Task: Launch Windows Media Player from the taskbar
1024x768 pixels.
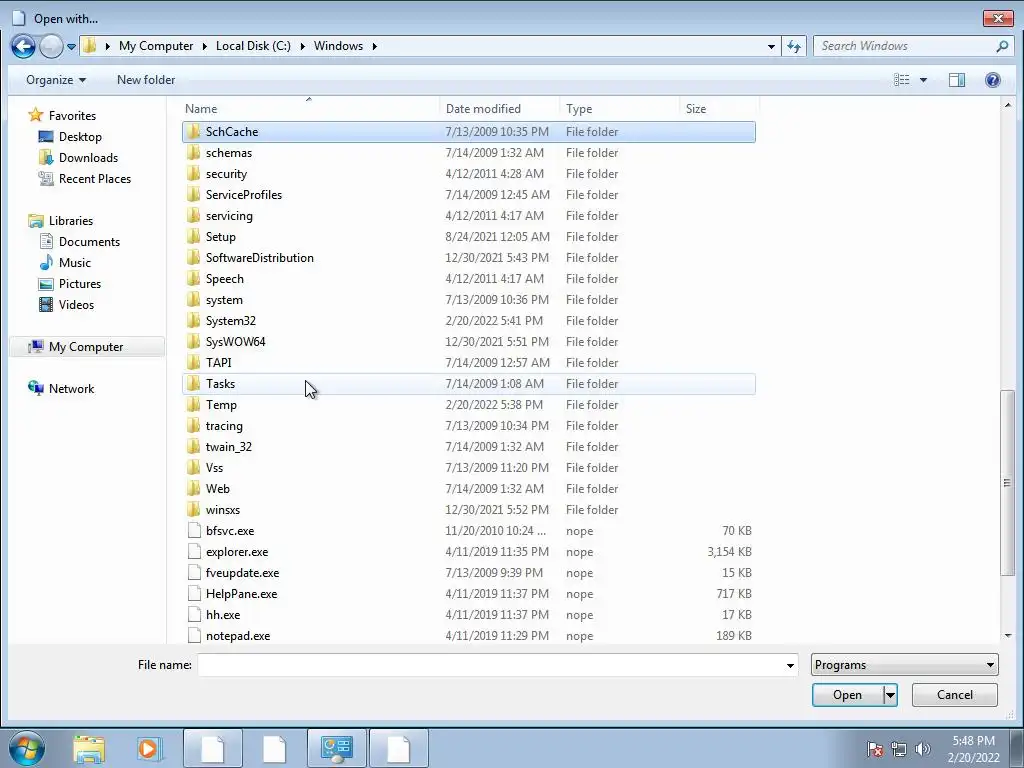Action: click(148, 748)
